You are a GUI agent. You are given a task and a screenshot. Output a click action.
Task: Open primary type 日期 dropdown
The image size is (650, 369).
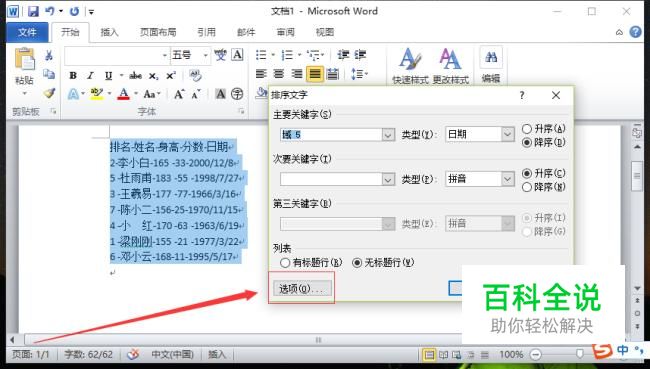click(508, 134)
